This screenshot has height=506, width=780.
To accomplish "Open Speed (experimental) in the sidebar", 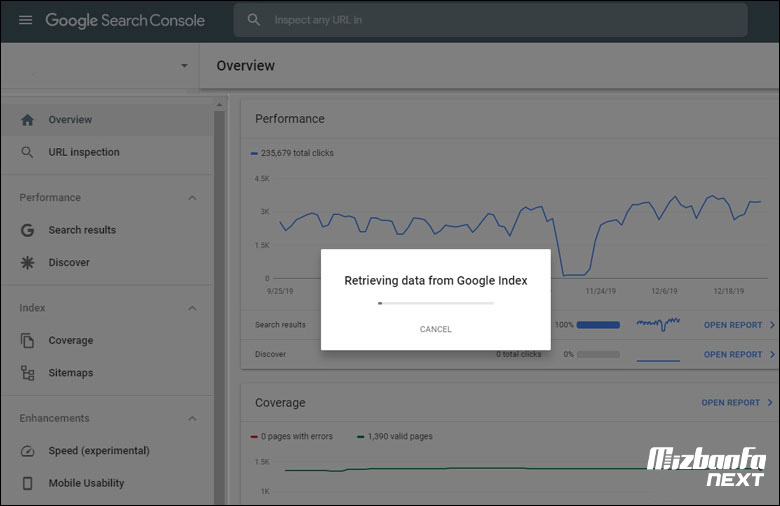I will coord(107,451).
